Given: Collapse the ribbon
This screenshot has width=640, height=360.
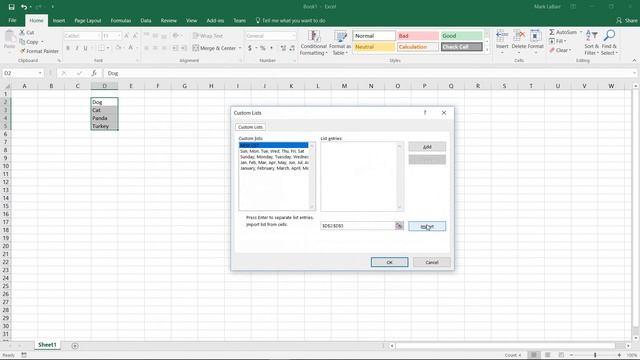Looking at the screenshot, I should pos(634,60).
